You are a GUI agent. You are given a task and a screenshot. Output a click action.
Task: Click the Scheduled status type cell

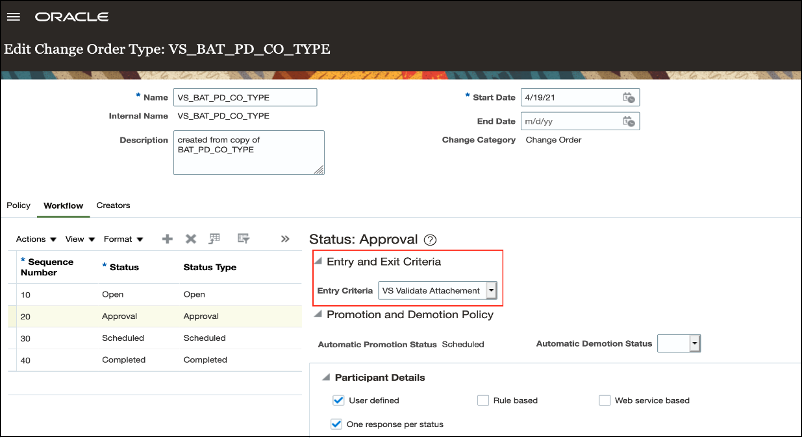[205, 338]
